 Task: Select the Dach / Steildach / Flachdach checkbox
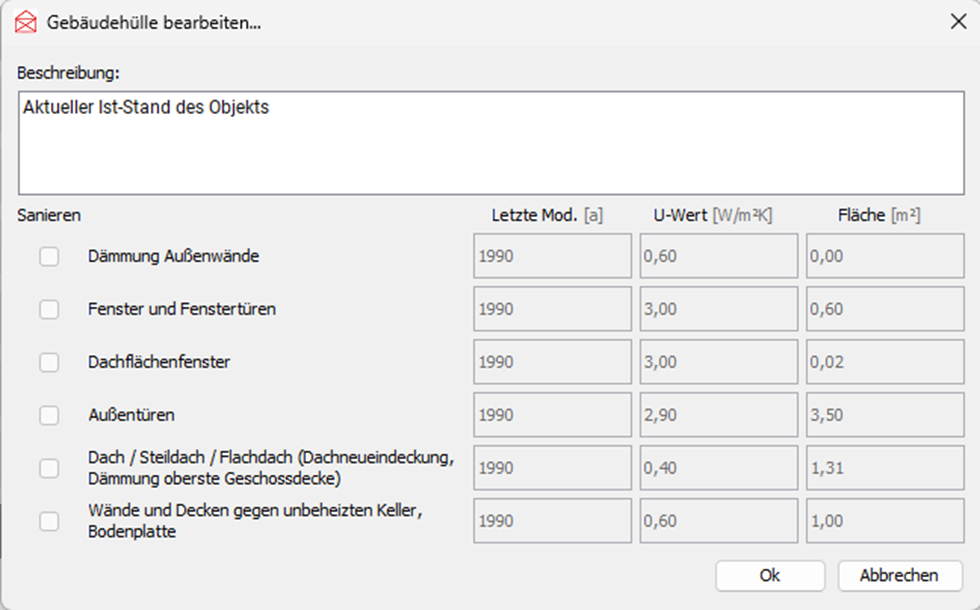click(x=49, y=468)
